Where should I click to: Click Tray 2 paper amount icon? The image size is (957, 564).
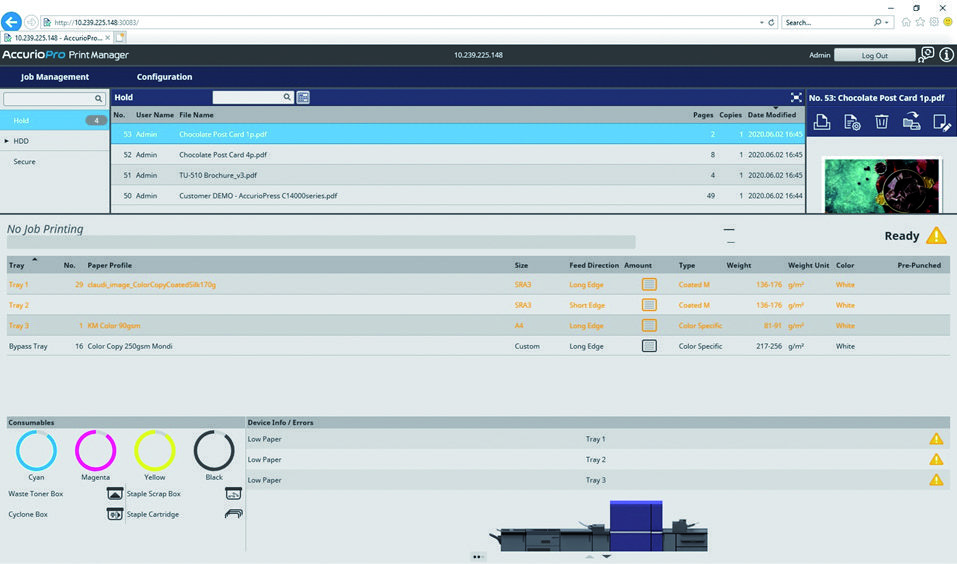click(x=649, y=305)
